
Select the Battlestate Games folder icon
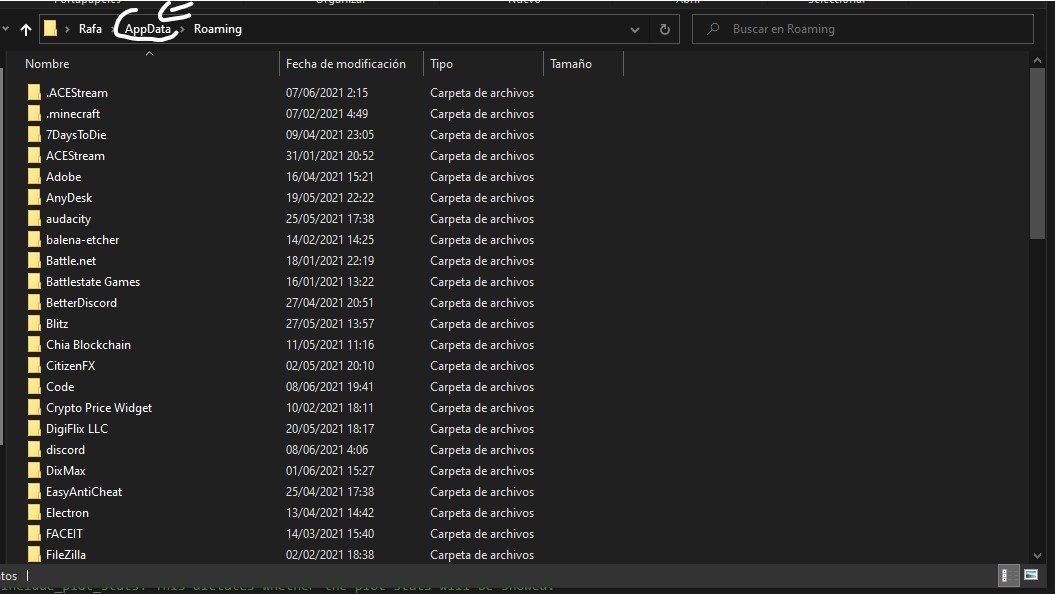pos(34,281)
